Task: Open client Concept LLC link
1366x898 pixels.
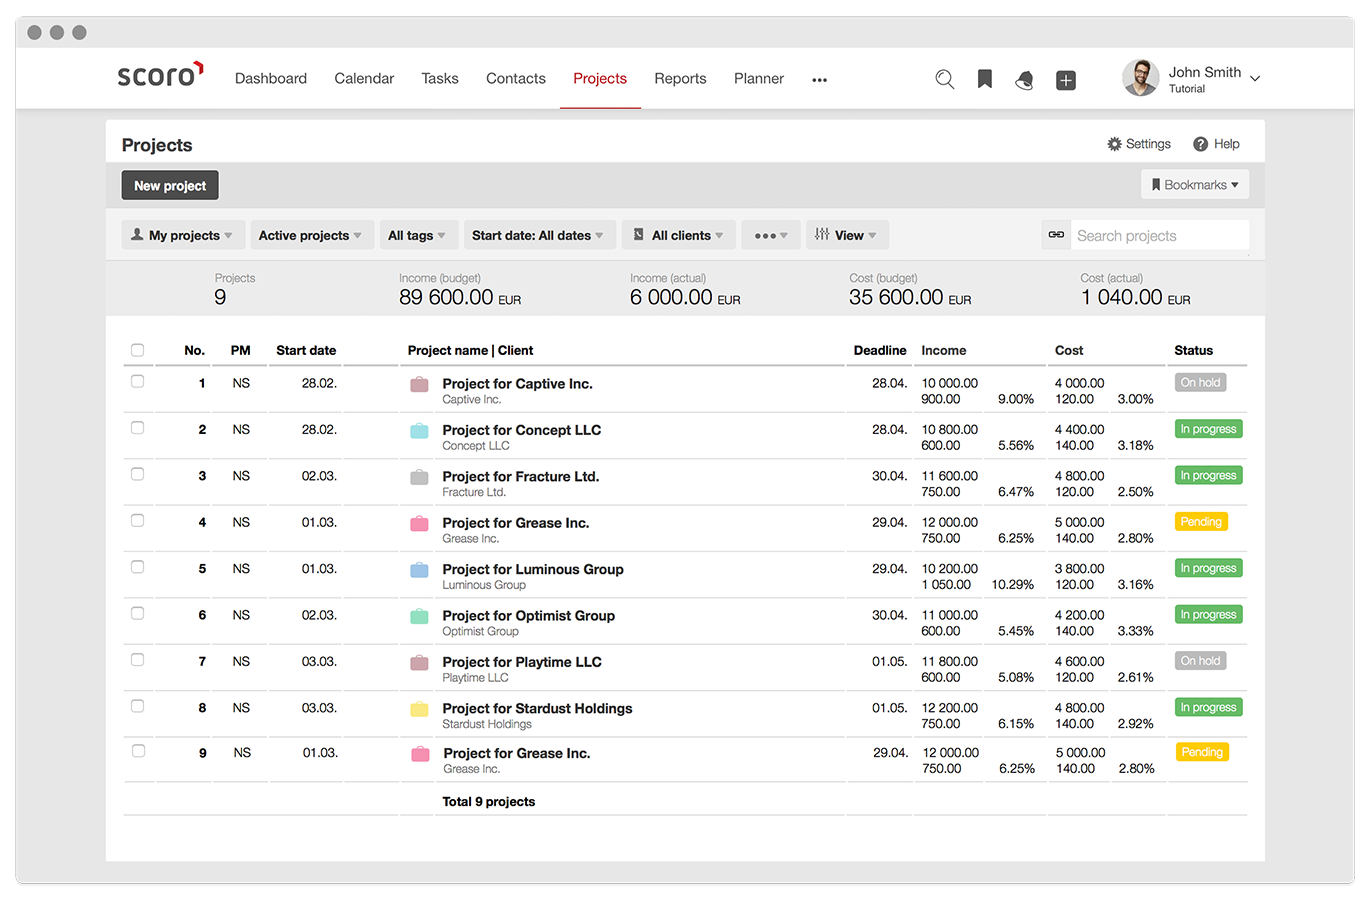Action: (x=476, y=446)
